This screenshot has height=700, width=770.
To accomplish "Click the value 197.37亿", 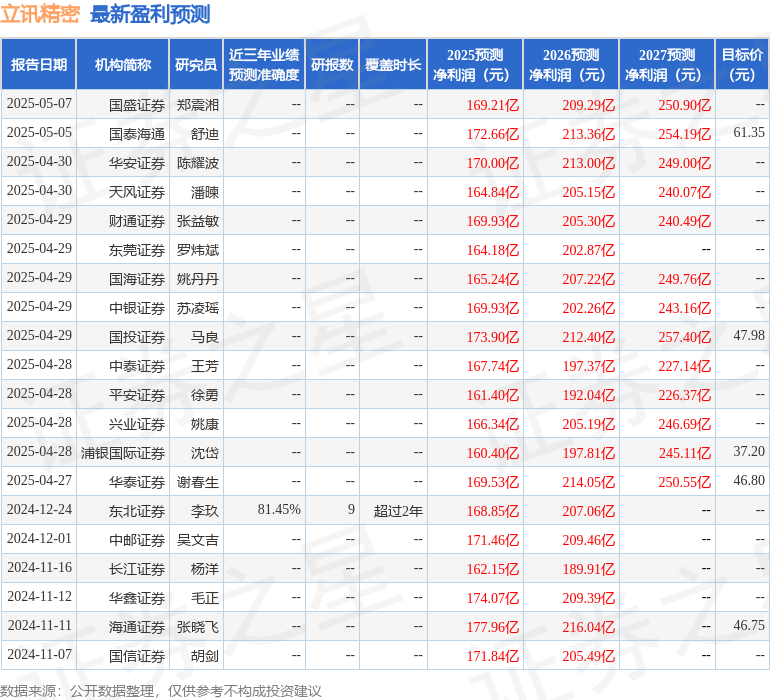I will [x=588, y=366].
